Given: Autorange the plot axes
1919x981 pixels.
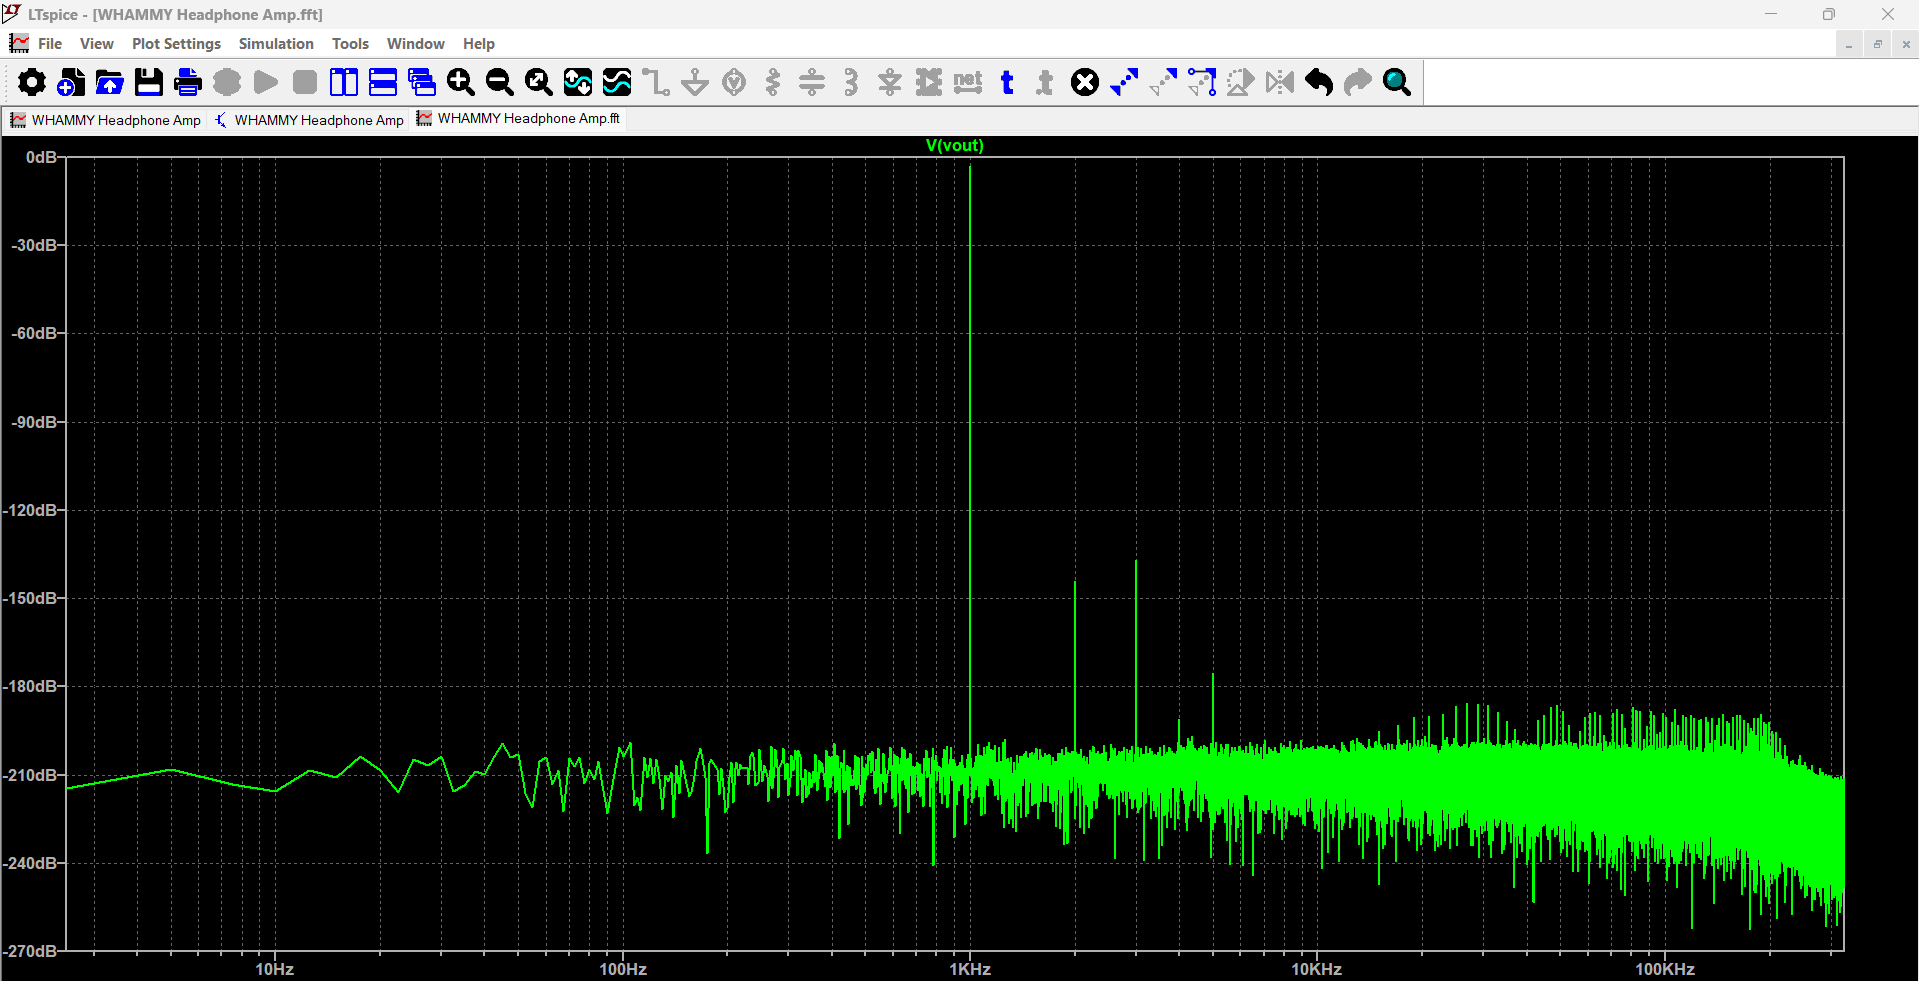Looking at the screenshot, I should tap(578, 82).
